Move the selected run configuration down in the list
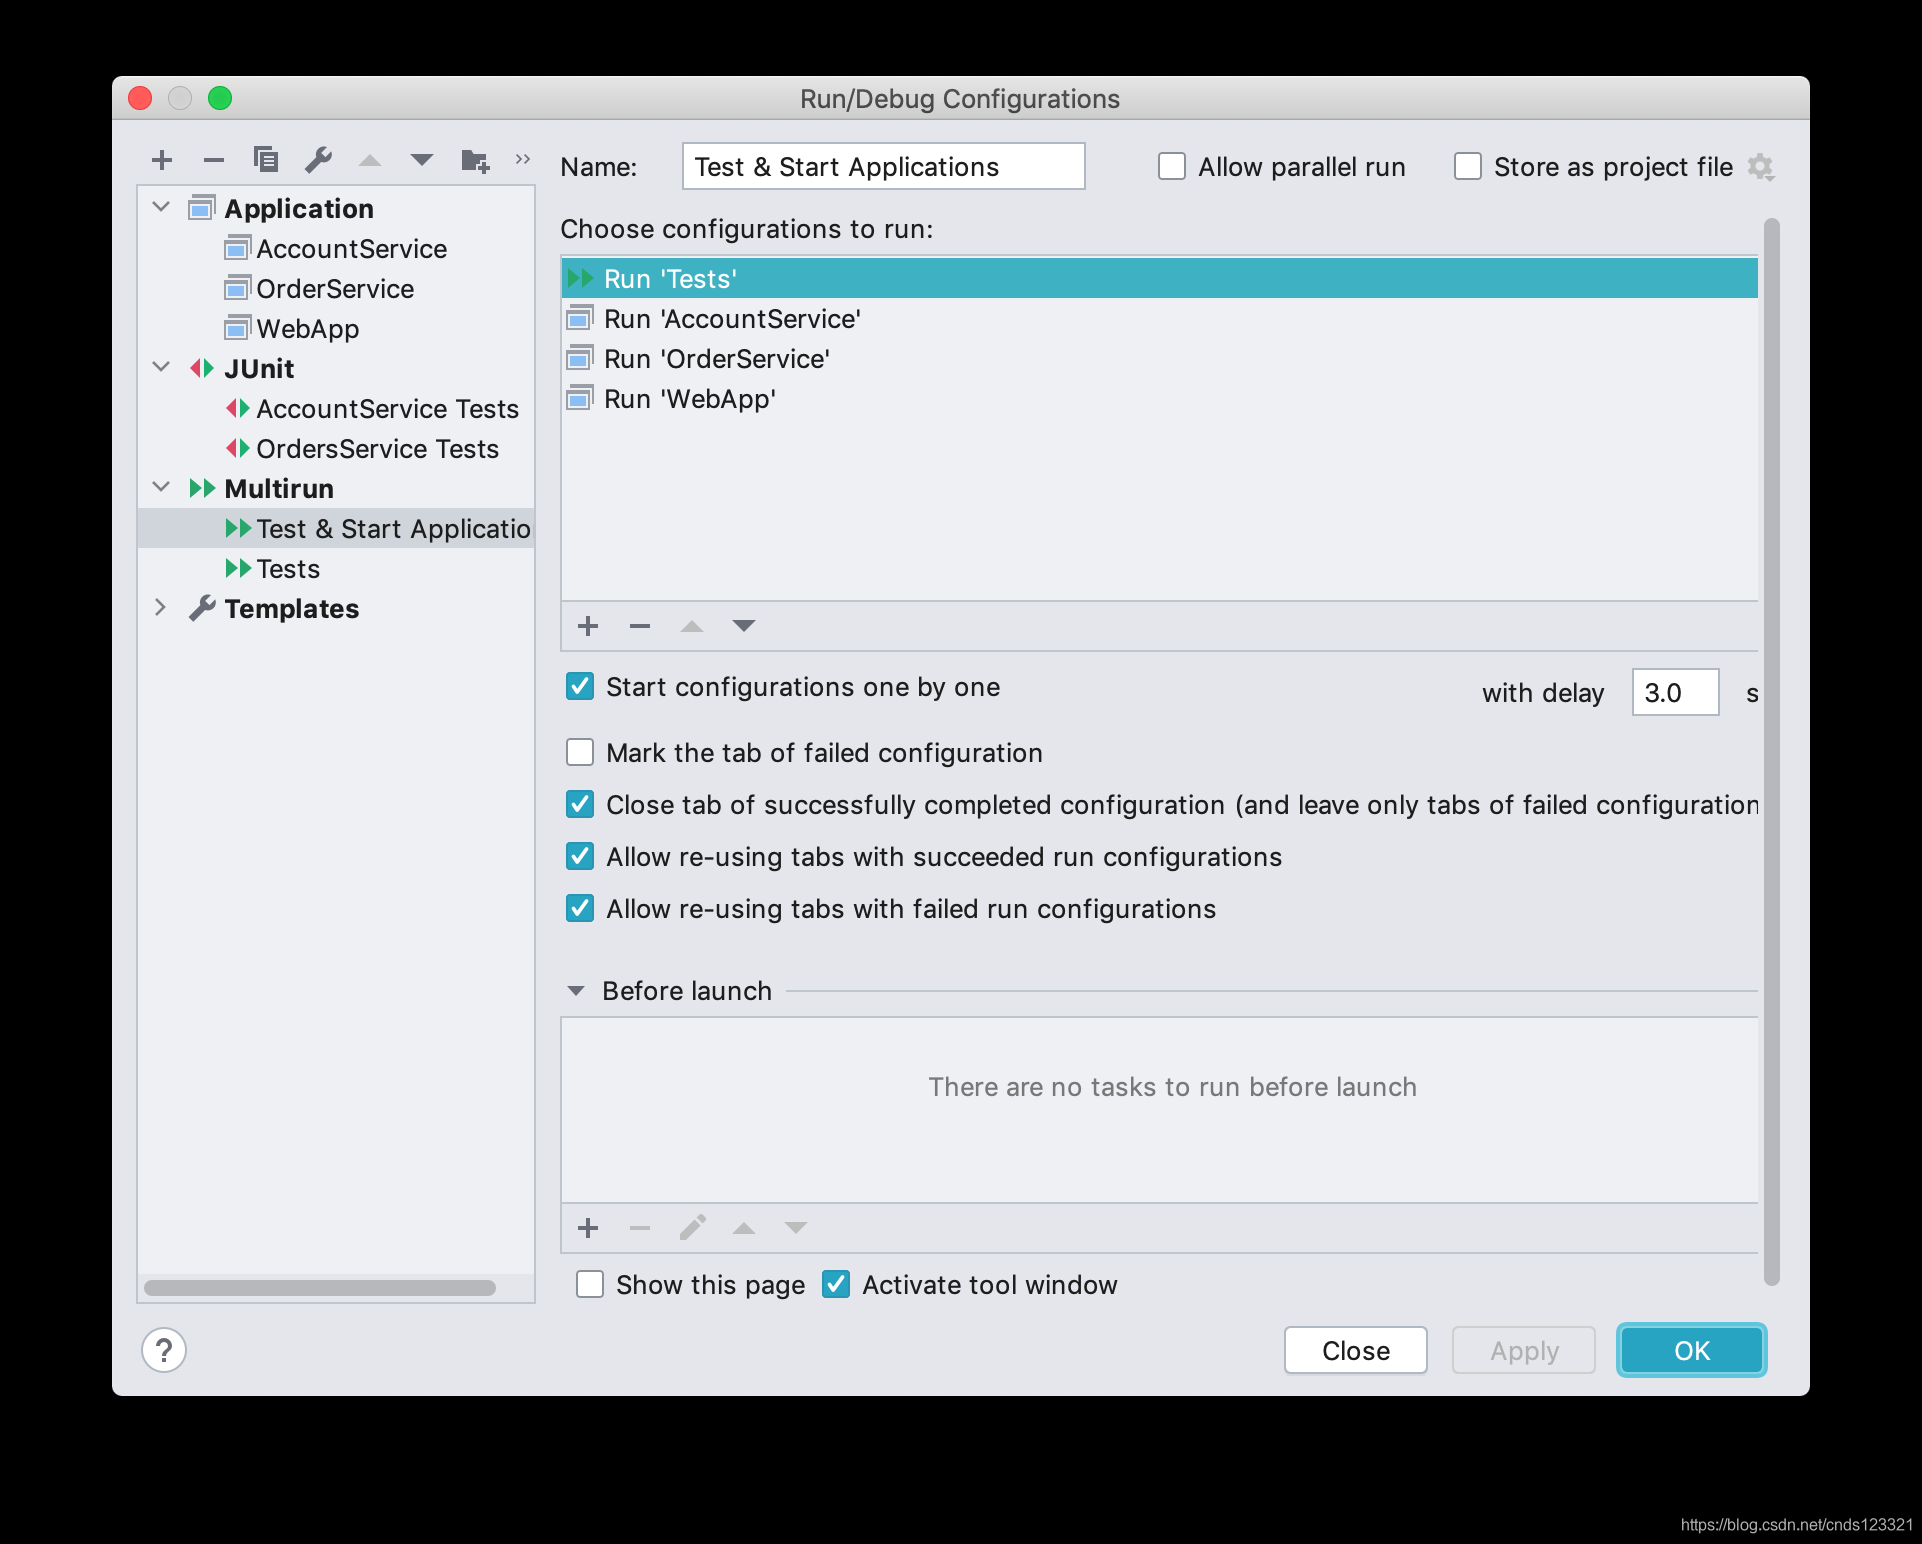This screenshot has width=1922, height=1544. point(743,626)
